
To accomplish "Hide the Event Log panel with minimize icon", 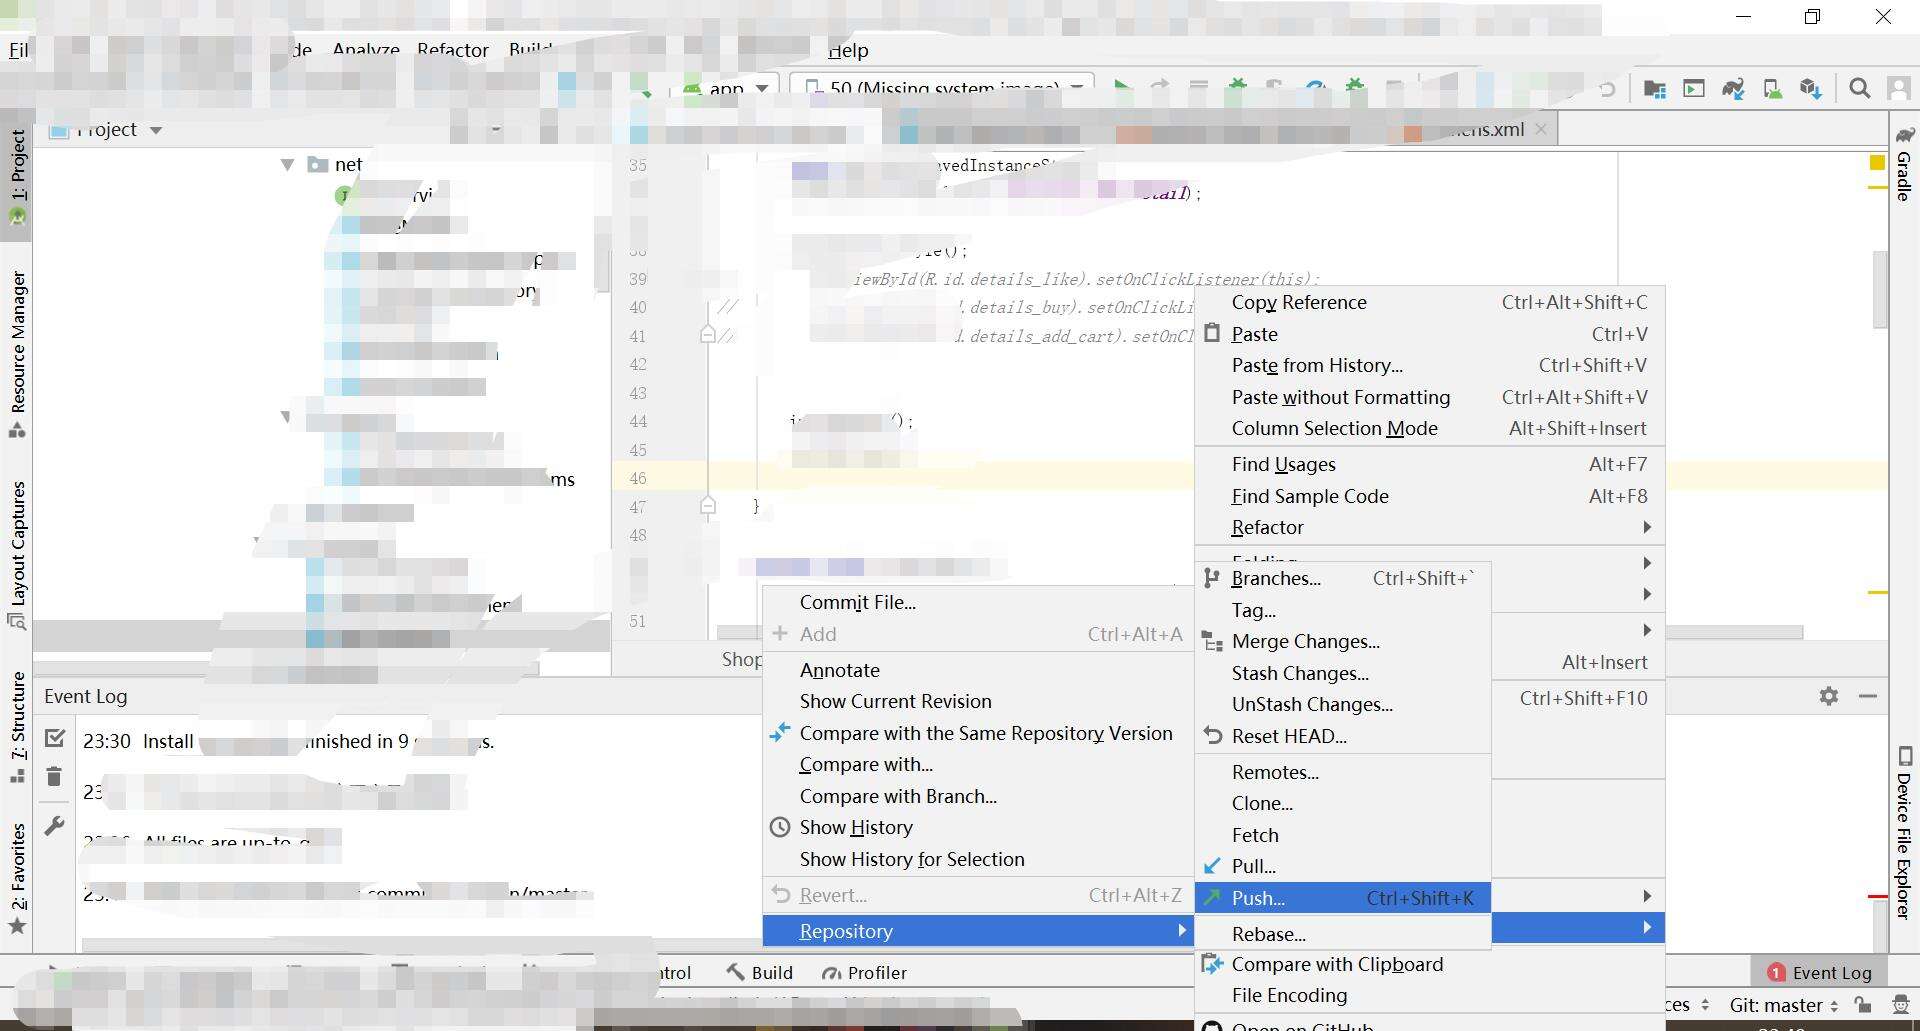I will (1868, 696).
